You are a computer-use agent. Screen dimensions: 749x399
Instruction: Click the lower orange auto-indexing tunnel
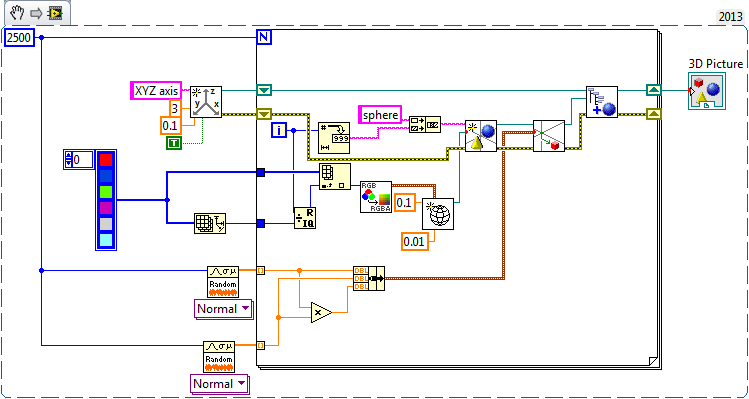(x=260, y=345)
